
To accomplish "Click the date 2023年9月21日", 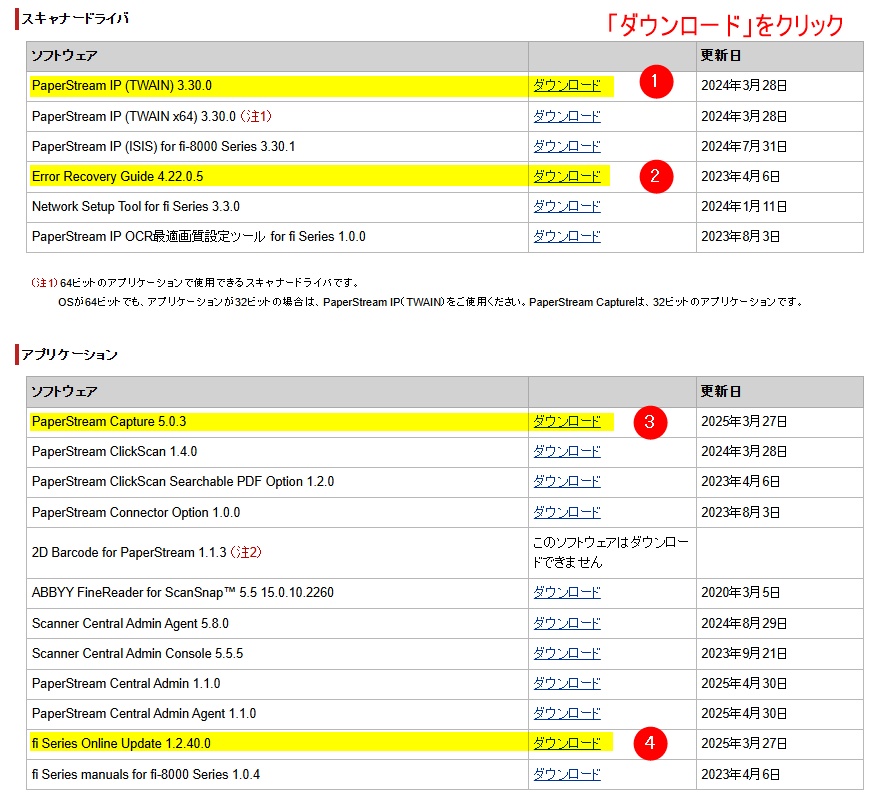I will point(744,653).
